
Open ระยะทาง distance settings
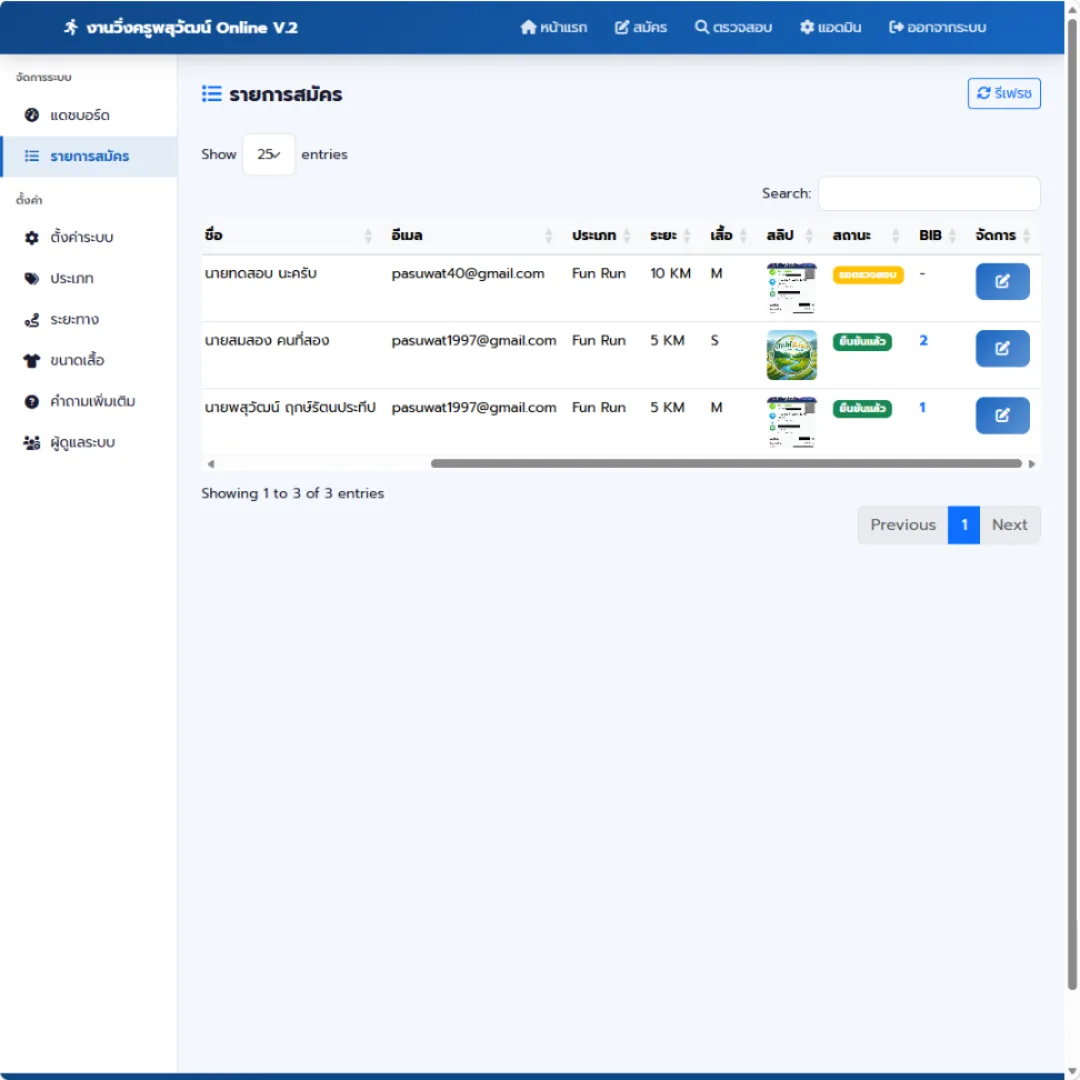pos(89,320)
